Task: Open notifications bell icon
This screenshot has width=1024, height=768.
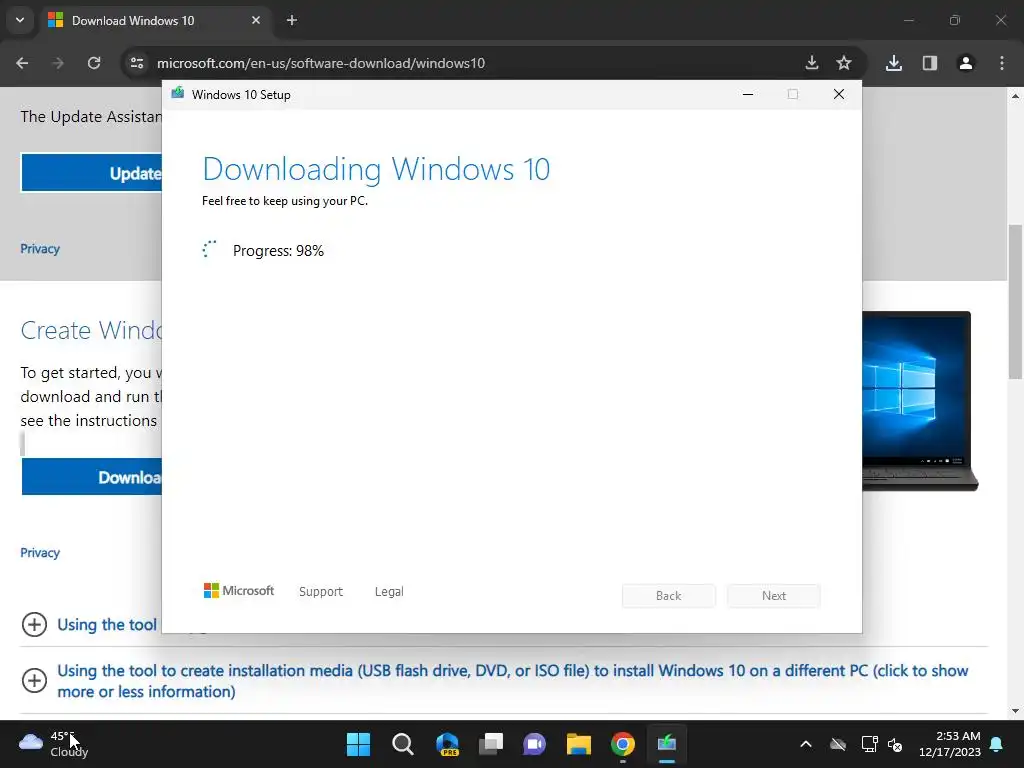Action: [x=997, y=744]
